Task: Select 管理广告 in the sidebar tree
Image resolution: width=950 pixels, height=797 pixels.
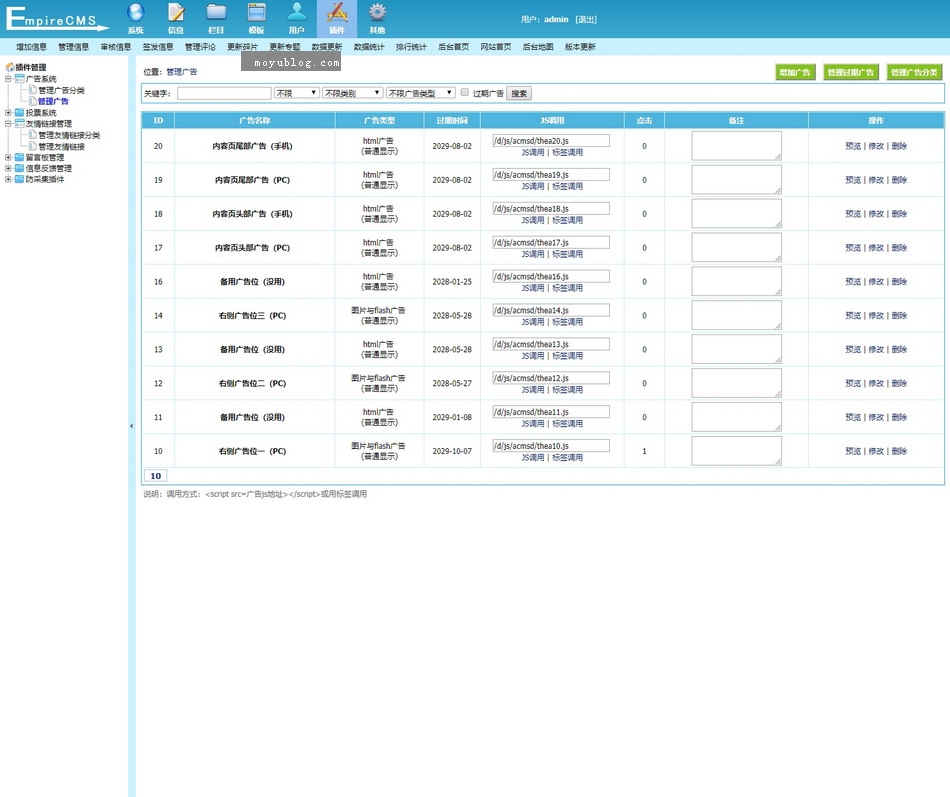Action: click(x=53, y=101)
